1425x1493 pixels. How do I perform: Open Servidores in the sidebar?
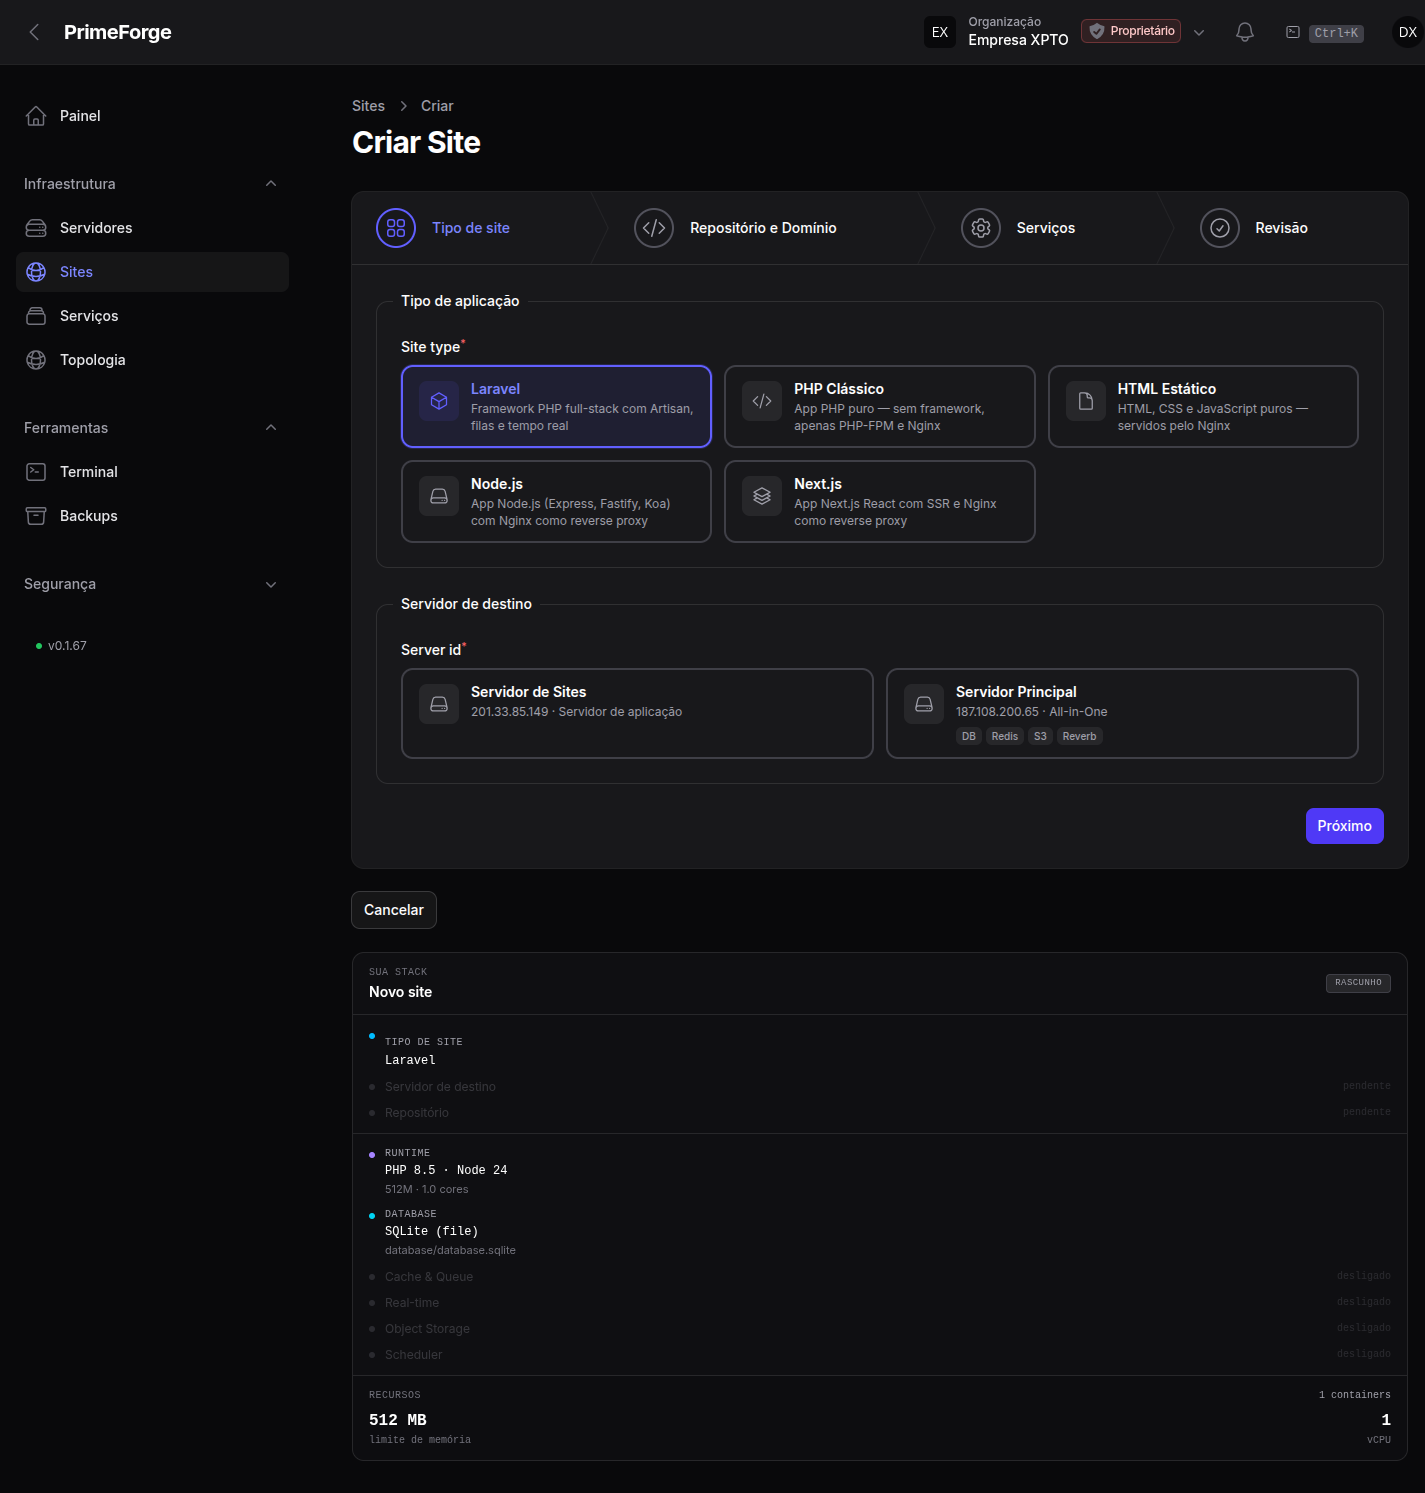tap(152, 228)
